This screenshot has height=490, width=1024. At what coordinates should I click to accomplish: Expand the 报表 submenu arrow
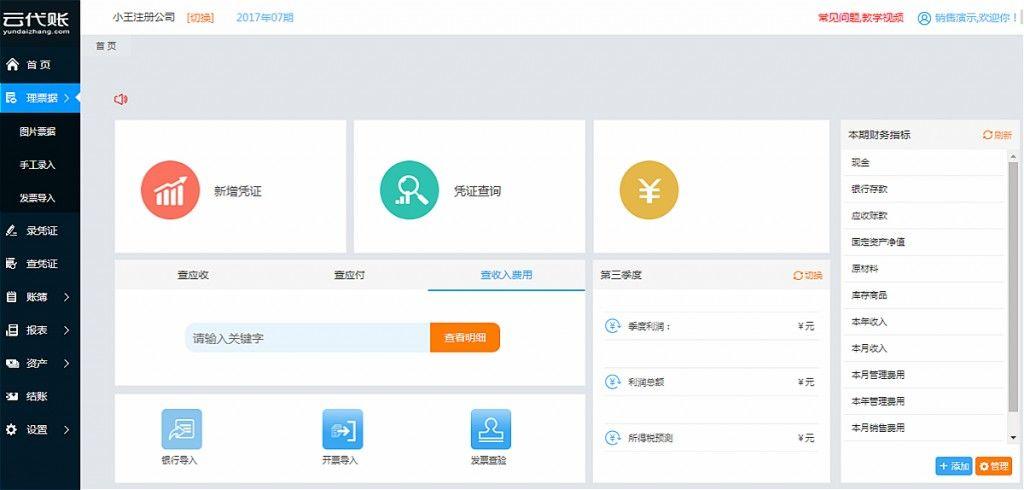pos(67,331)
